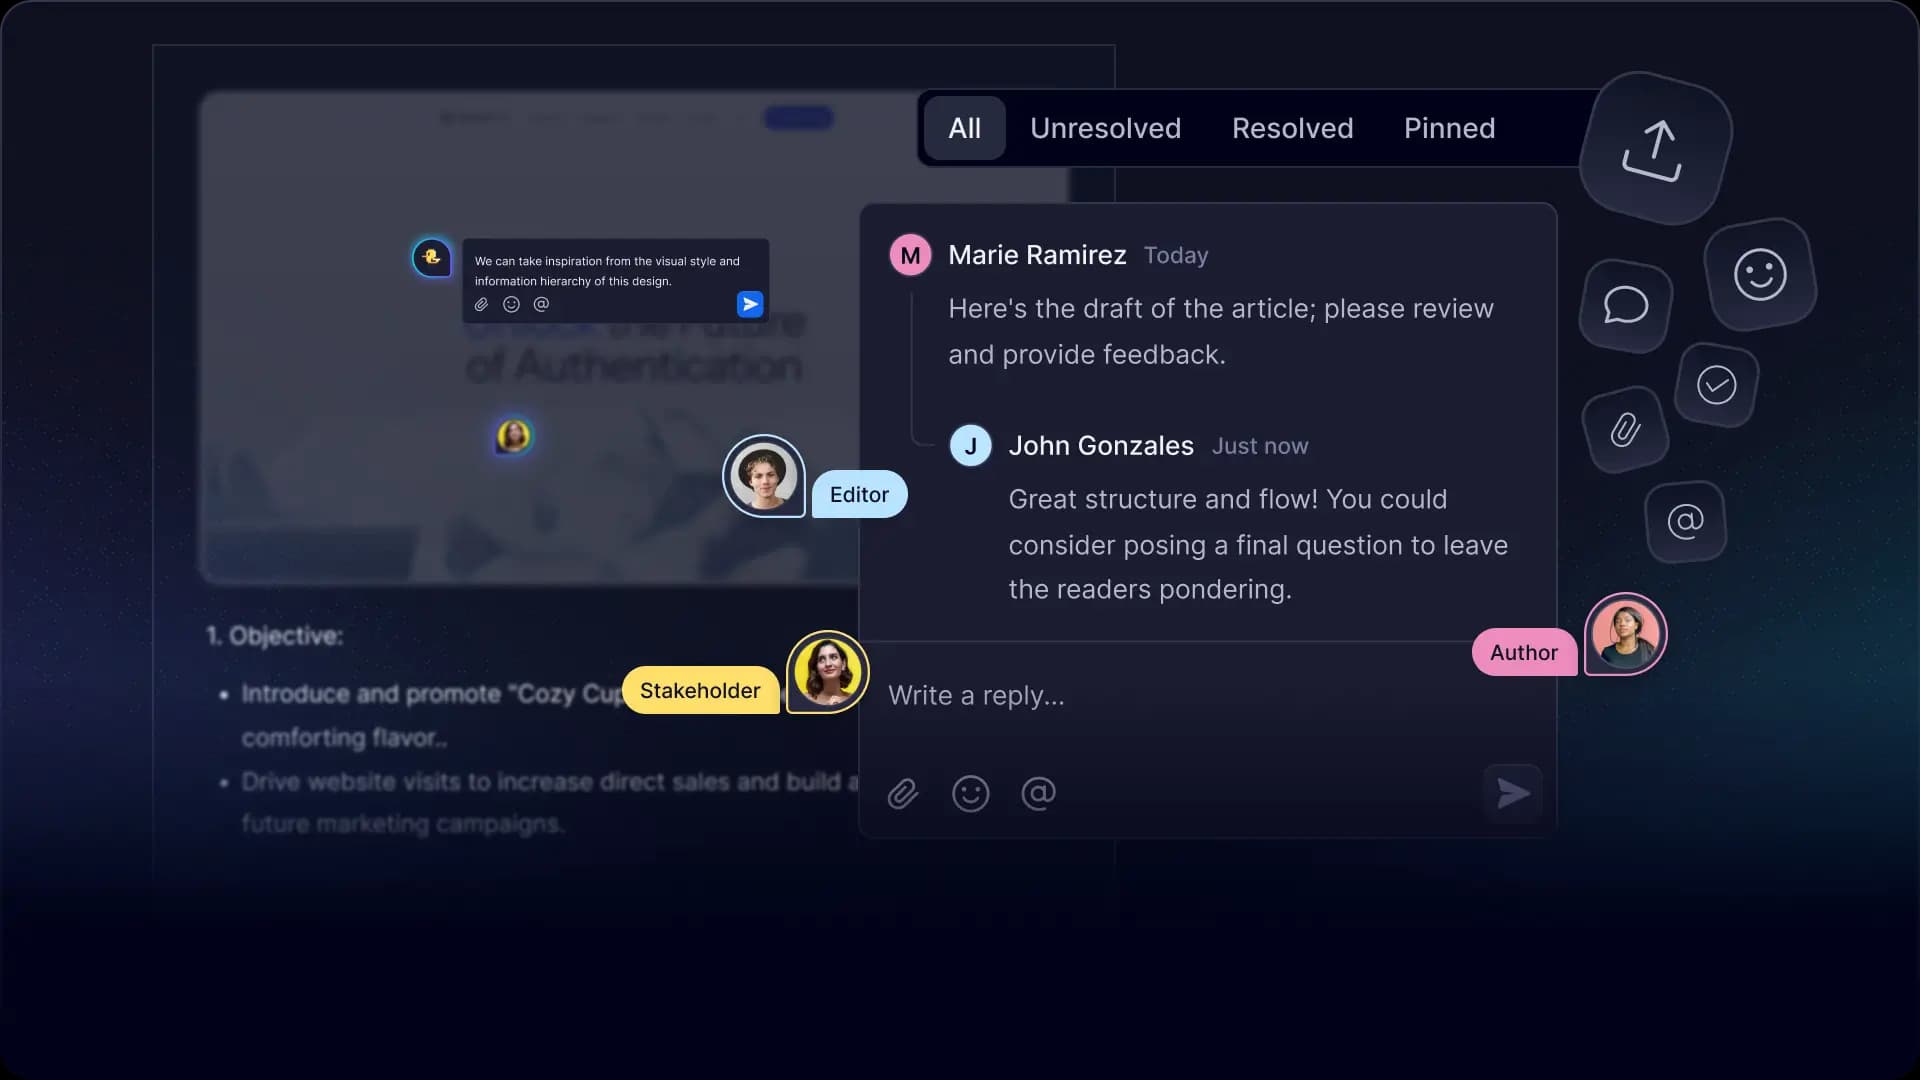Click the Editor role label badge

(858, 493)
